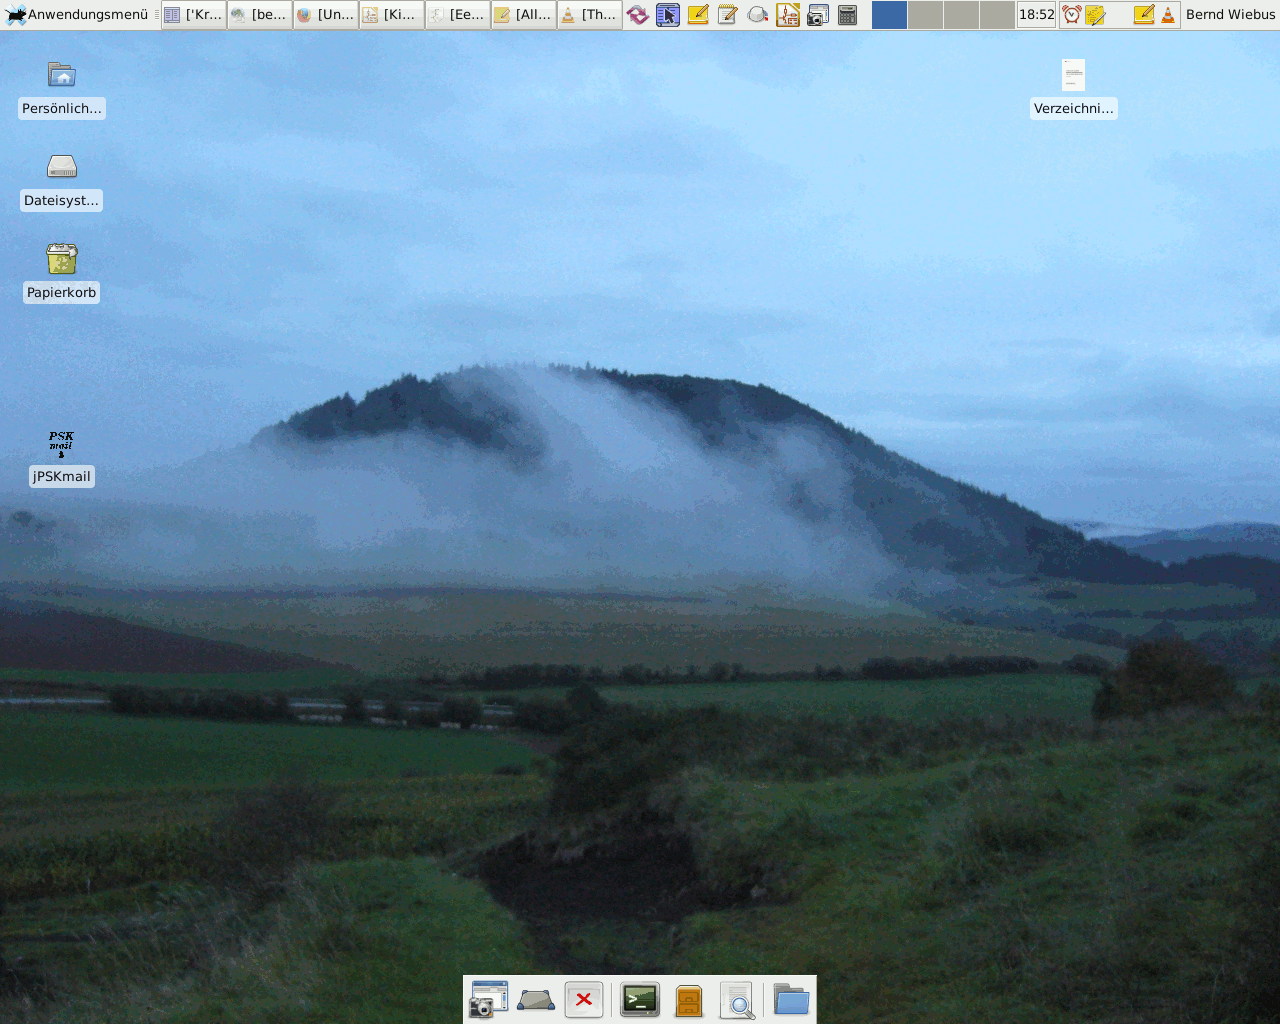Image resolution: width=1280 pixels, height=1024 pixels.
Task: Open the Papierkorb trash icon
Action: [x=62, y=272]
